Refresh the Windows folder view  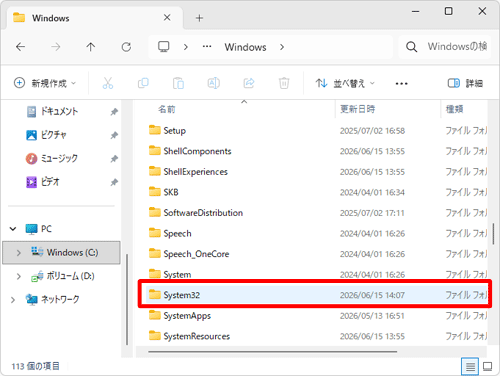(126, 47)
